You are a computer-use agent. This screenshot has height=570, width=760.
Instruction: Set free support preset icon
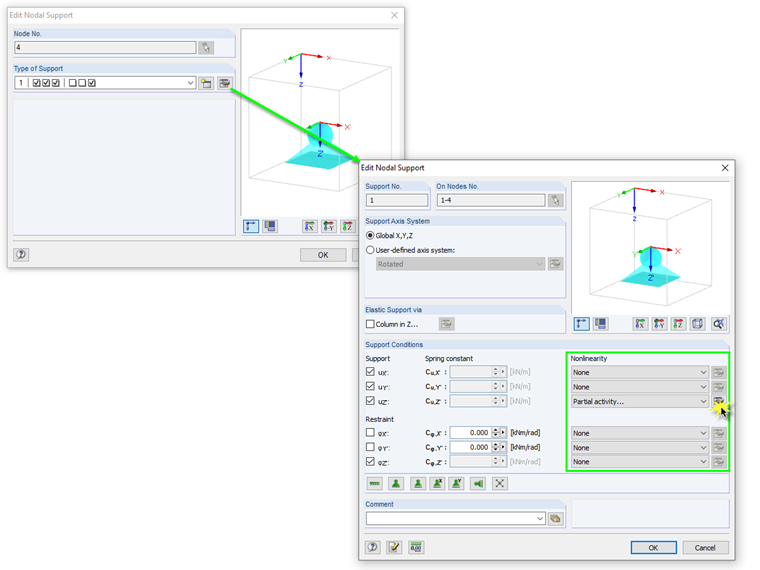click(x=375, y=483)
